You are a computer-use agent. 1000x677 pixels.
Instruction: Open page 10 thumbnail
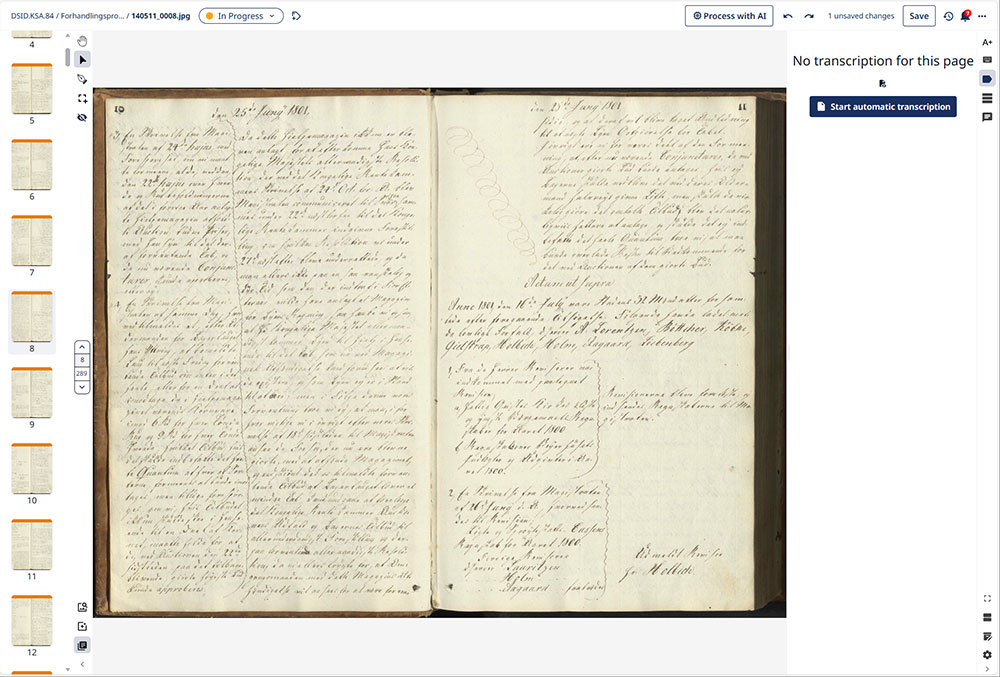(x=31, y=469)
